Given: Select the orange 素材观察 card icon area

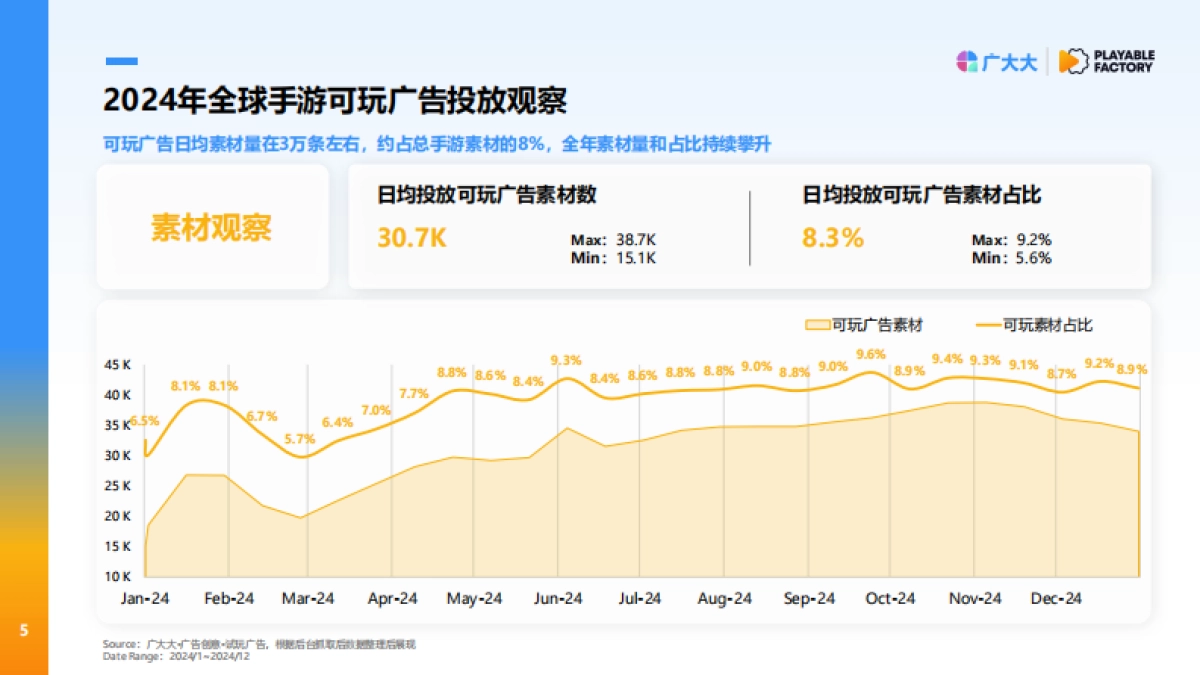Looking at the screenshot, I should pos(213,227).
